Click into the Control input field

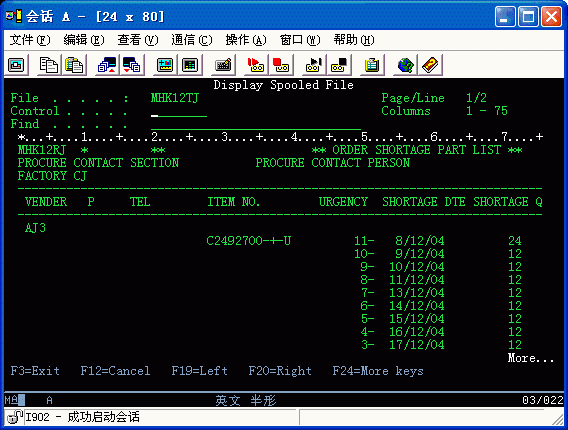click(179, 112)
